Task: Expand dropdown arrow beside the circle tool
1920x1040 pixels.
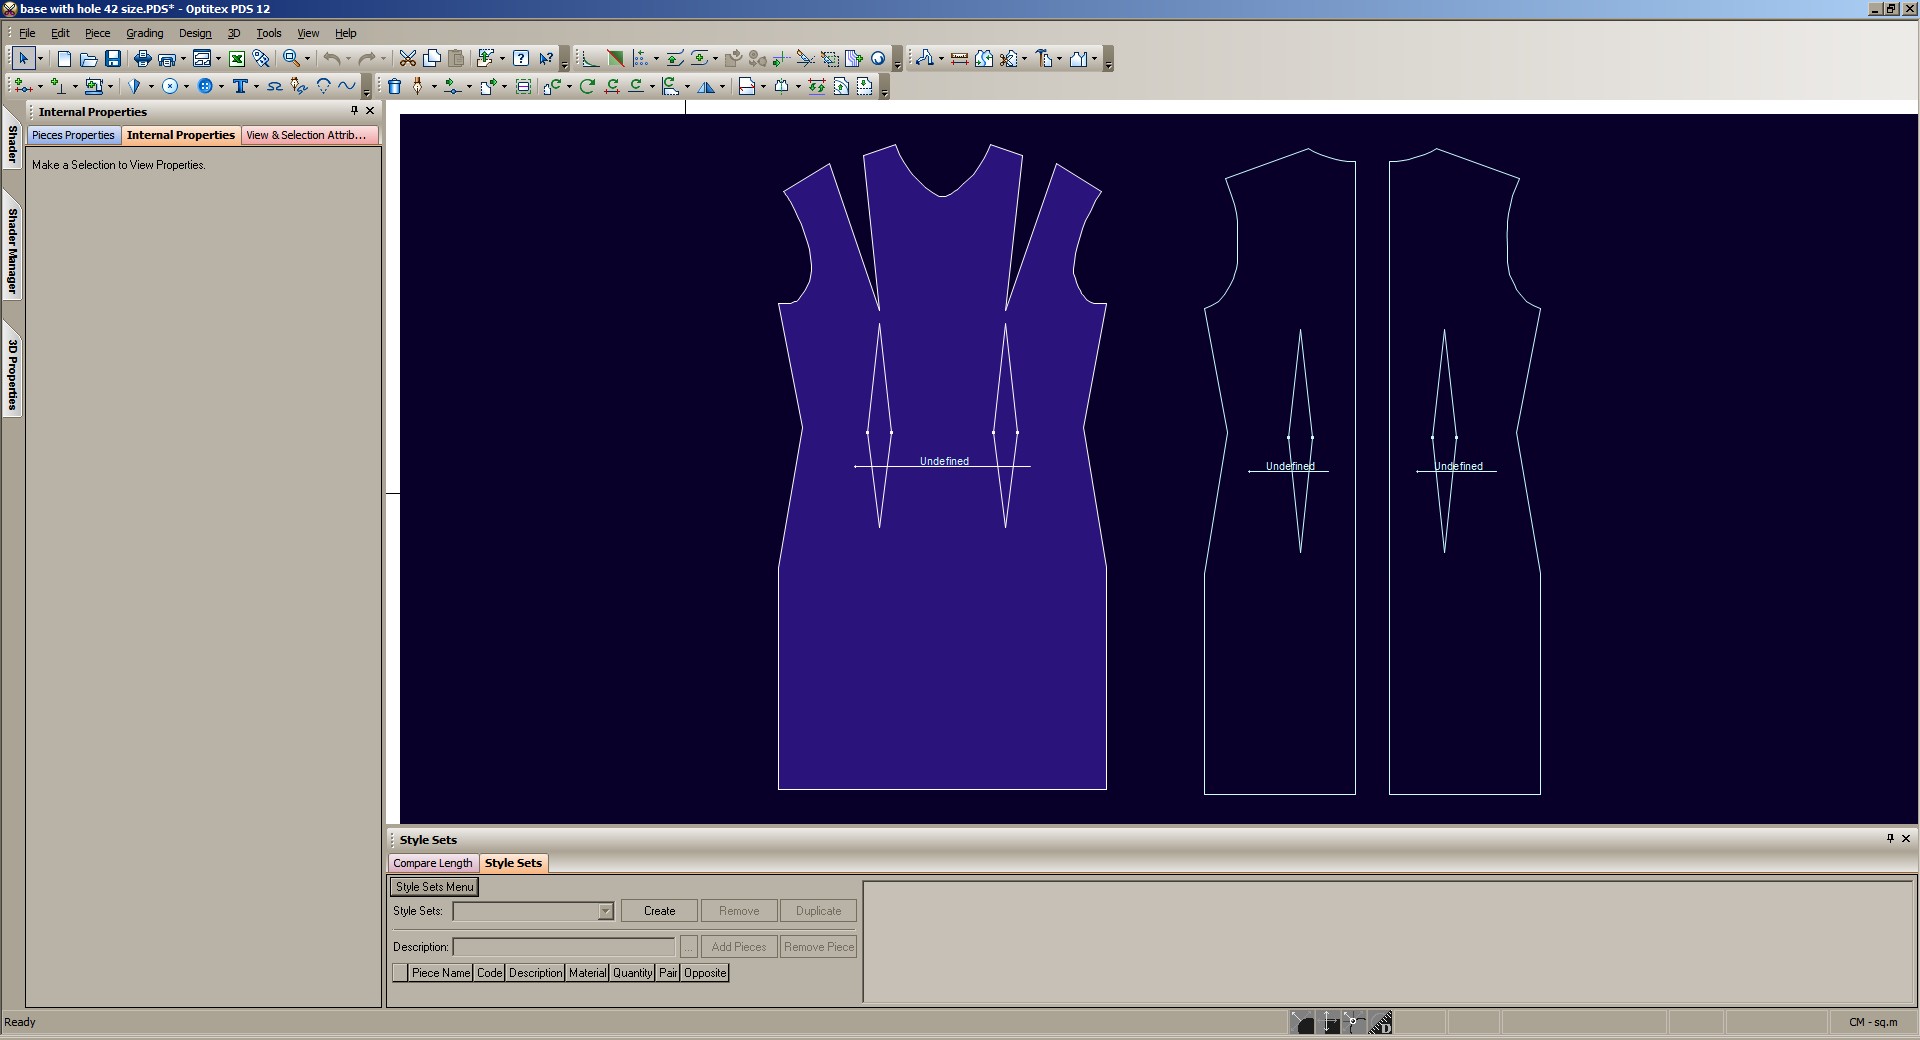Action: 186,86
